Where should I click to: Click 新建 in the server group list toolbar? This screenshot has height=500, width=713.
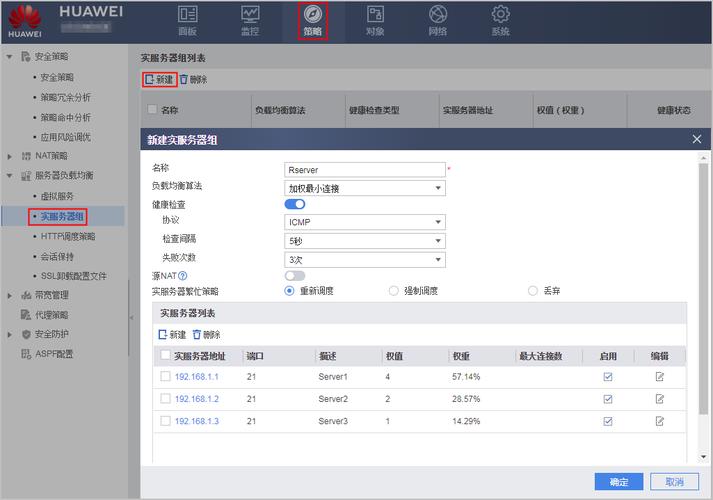tap(159, 80)
